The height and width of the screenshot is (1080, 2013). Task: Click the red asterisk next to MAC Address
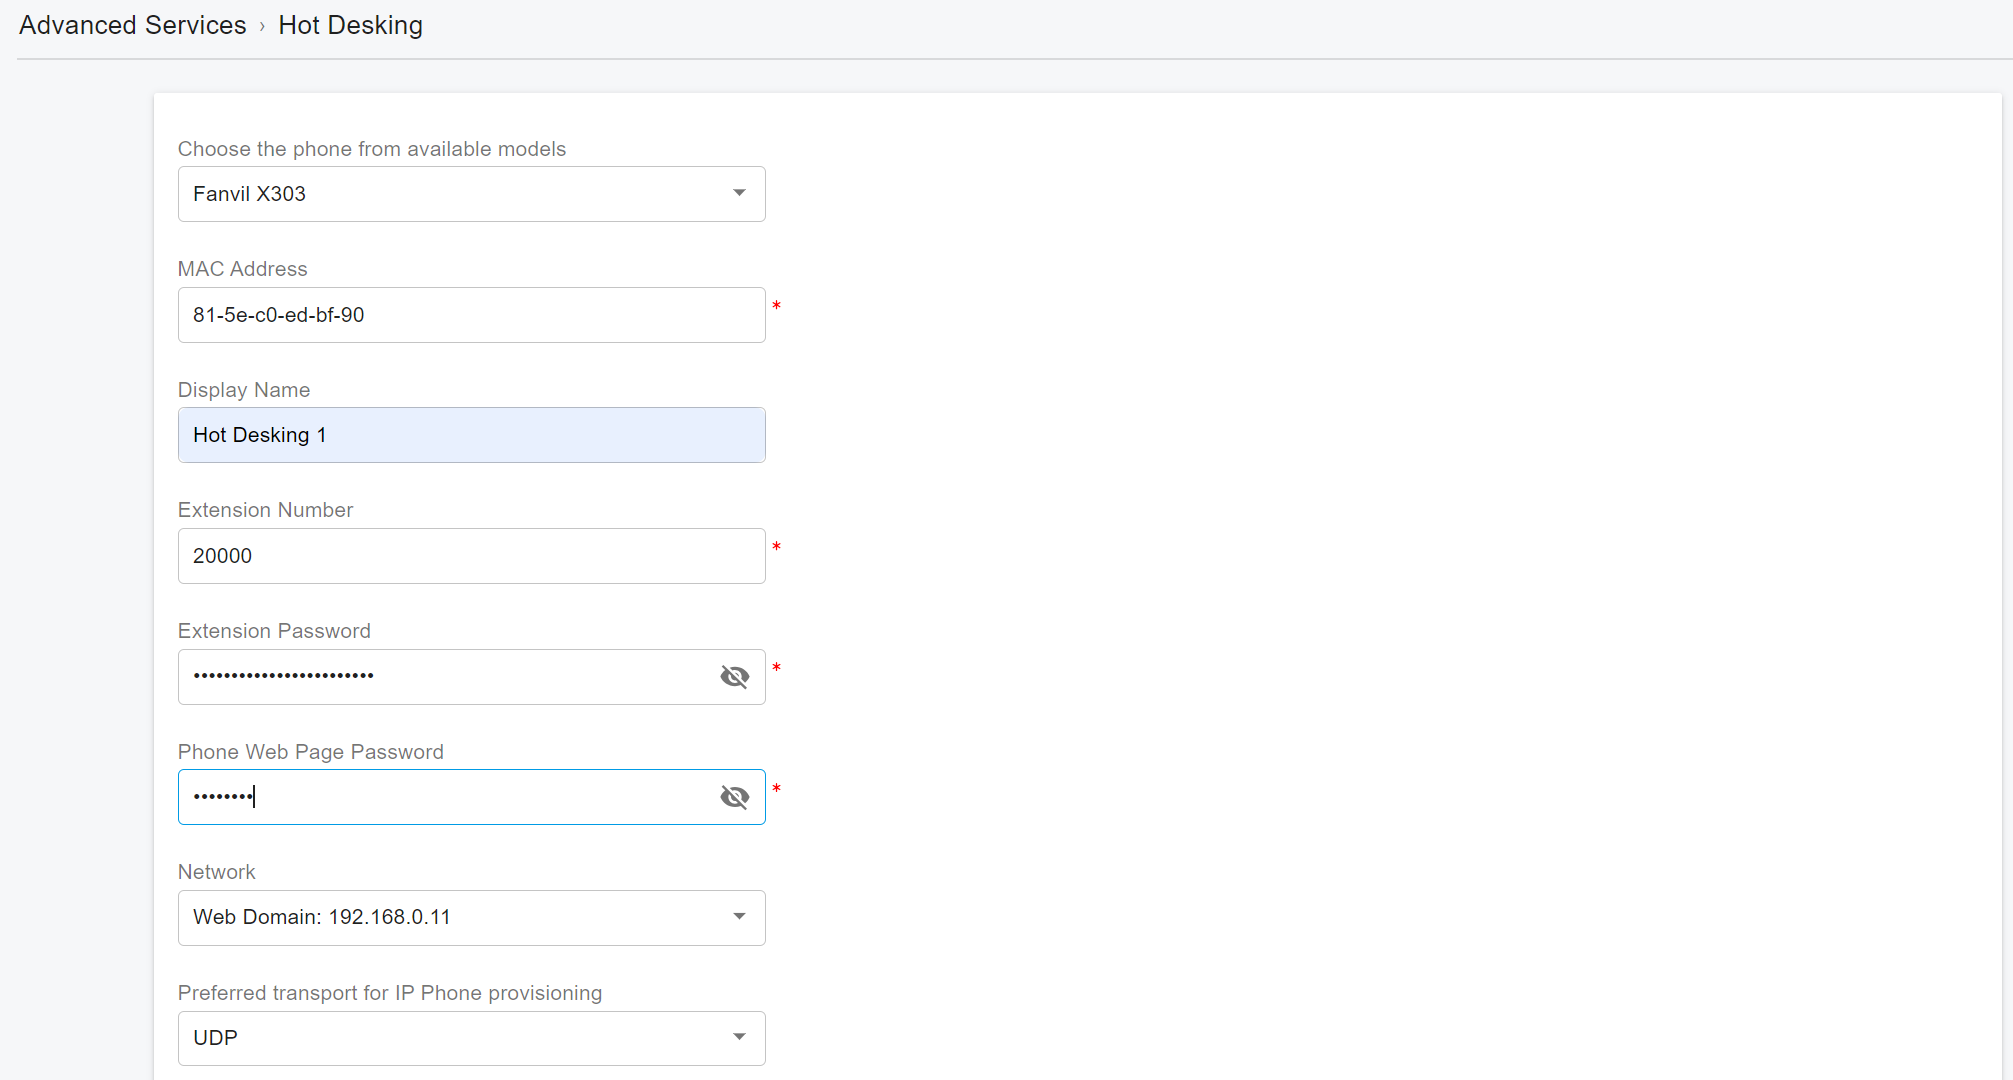click(776, 306)
